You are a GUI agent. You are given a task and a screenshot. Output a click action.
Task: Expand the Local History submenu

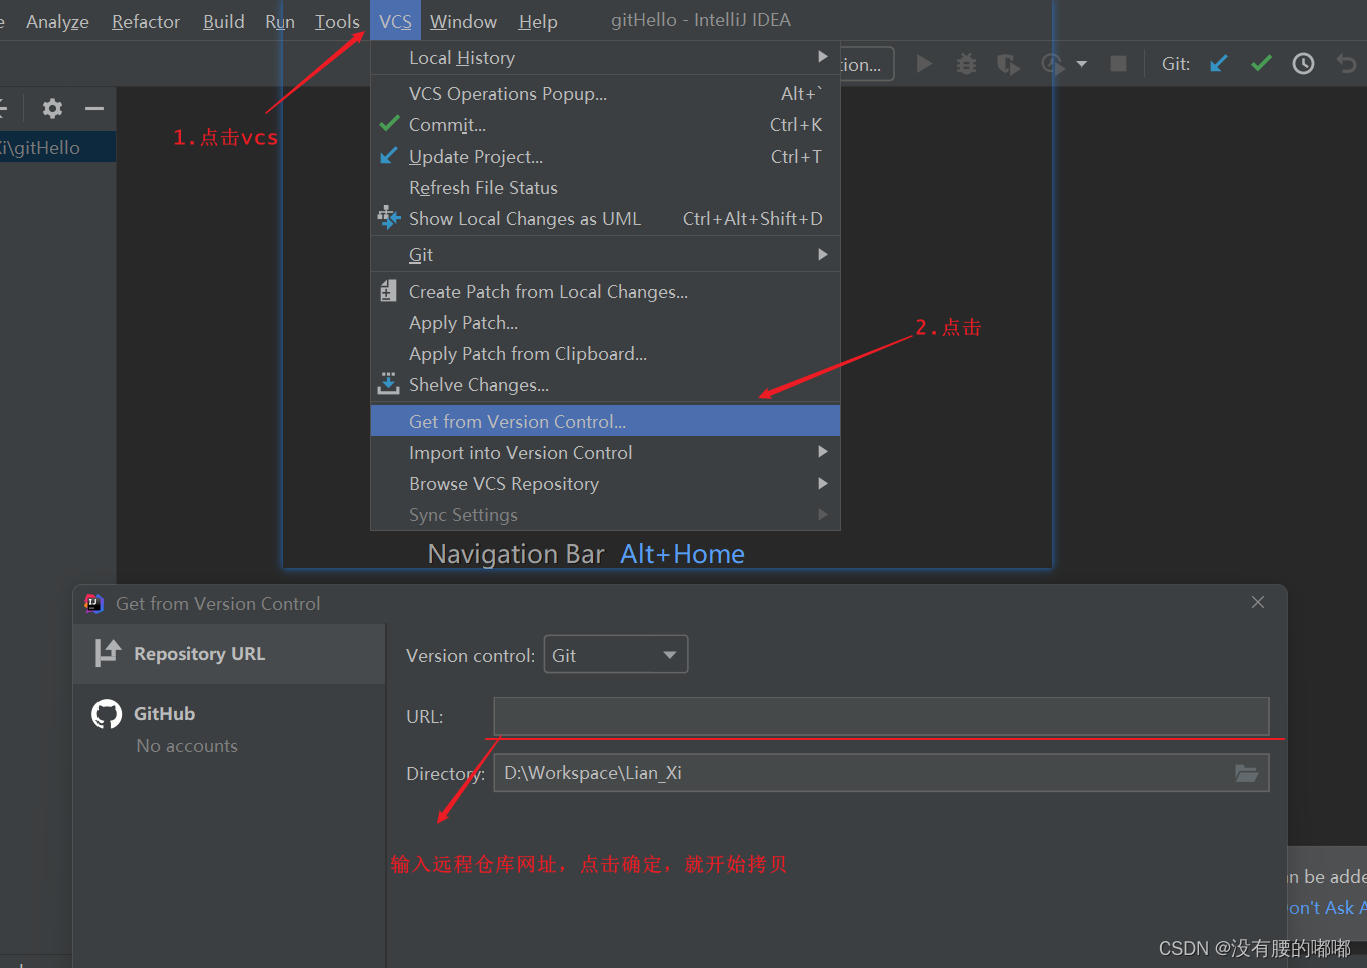tap(822, 57)
